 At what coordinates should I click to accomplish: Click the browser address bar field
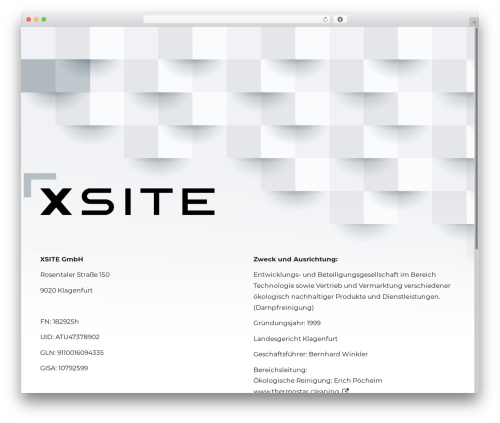click(236, 20)
